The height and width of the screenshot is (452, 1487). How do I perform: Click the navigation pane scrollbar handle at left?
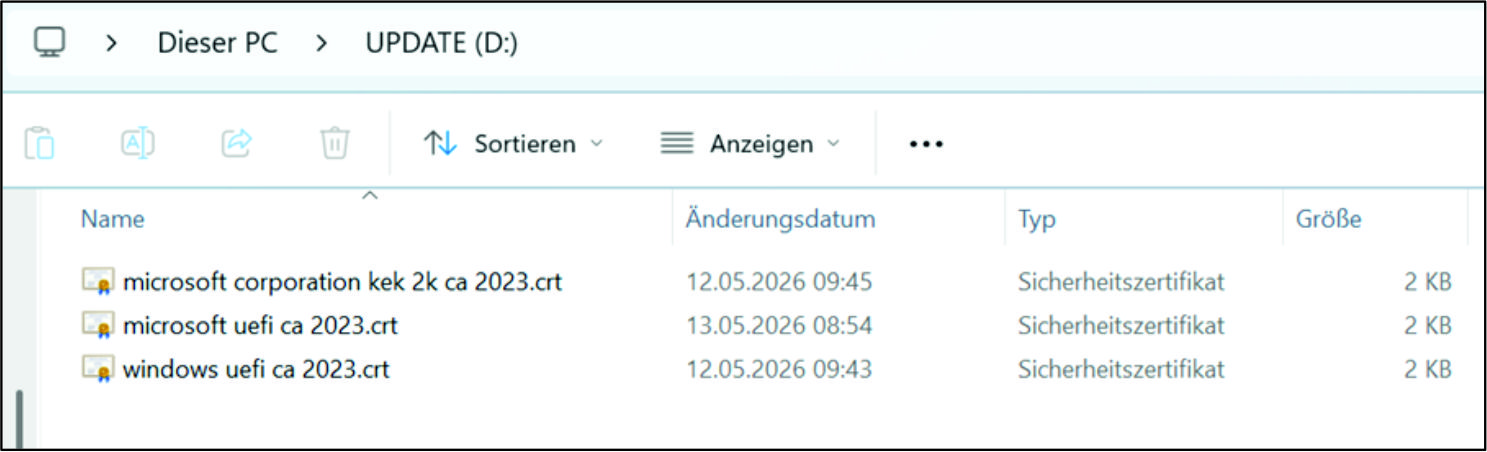coord(19,420)
